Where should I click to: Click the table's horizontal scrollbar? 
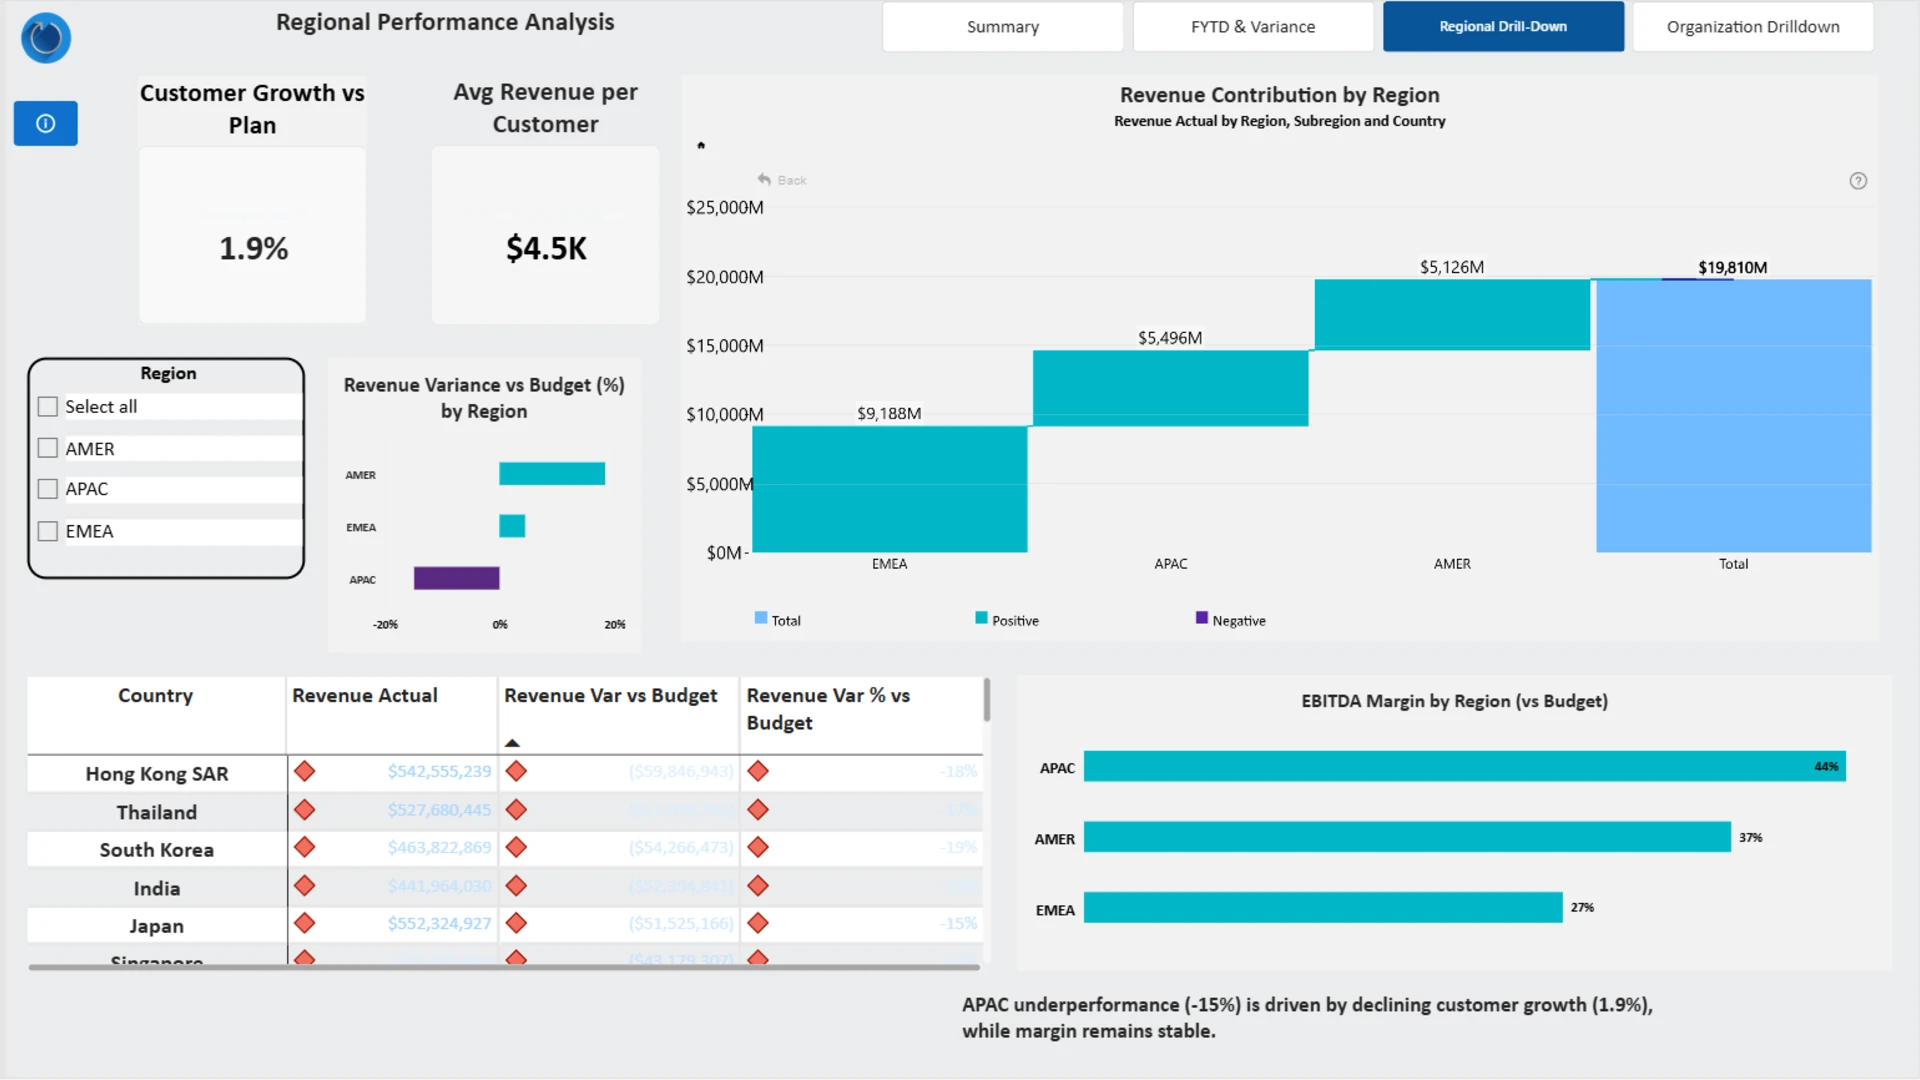(503, 967)
